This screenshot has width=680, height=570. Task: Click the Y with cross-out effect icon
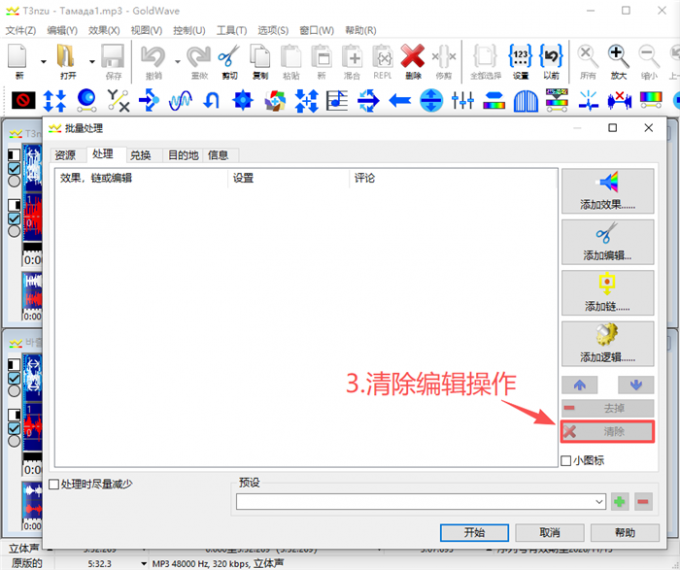(118, 100)
